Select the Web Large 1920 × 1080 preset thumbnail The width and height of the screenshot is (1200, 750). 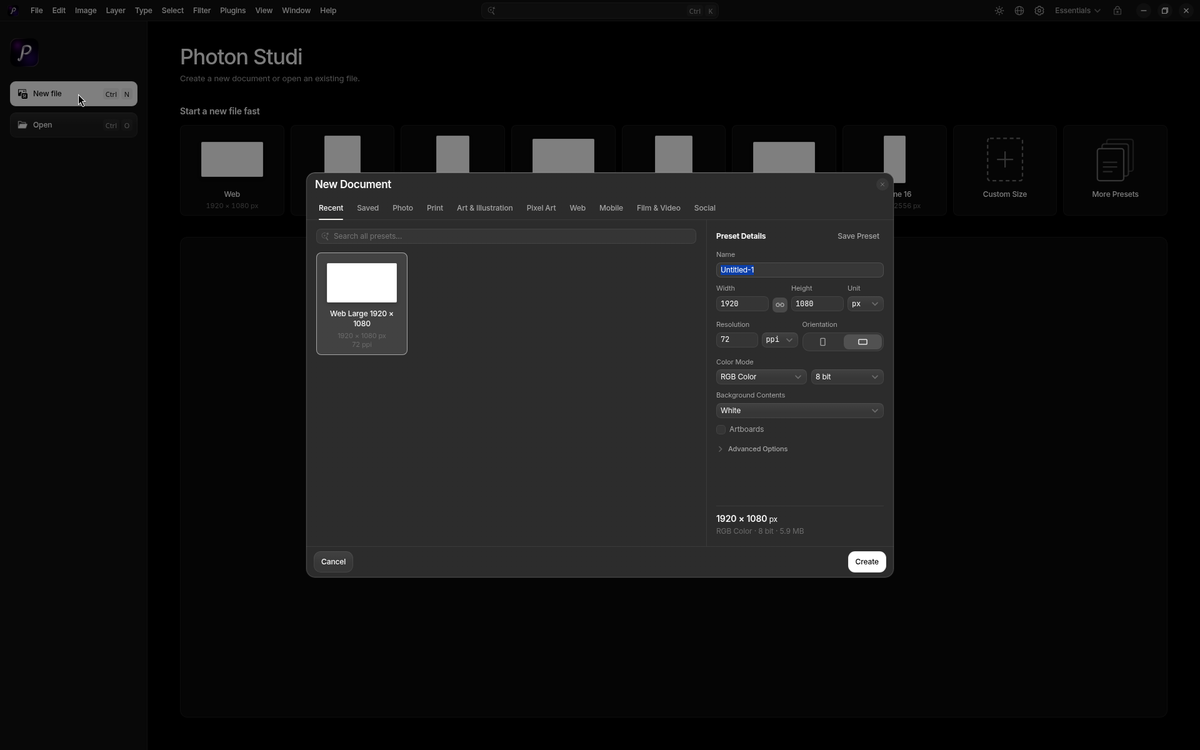362,303
